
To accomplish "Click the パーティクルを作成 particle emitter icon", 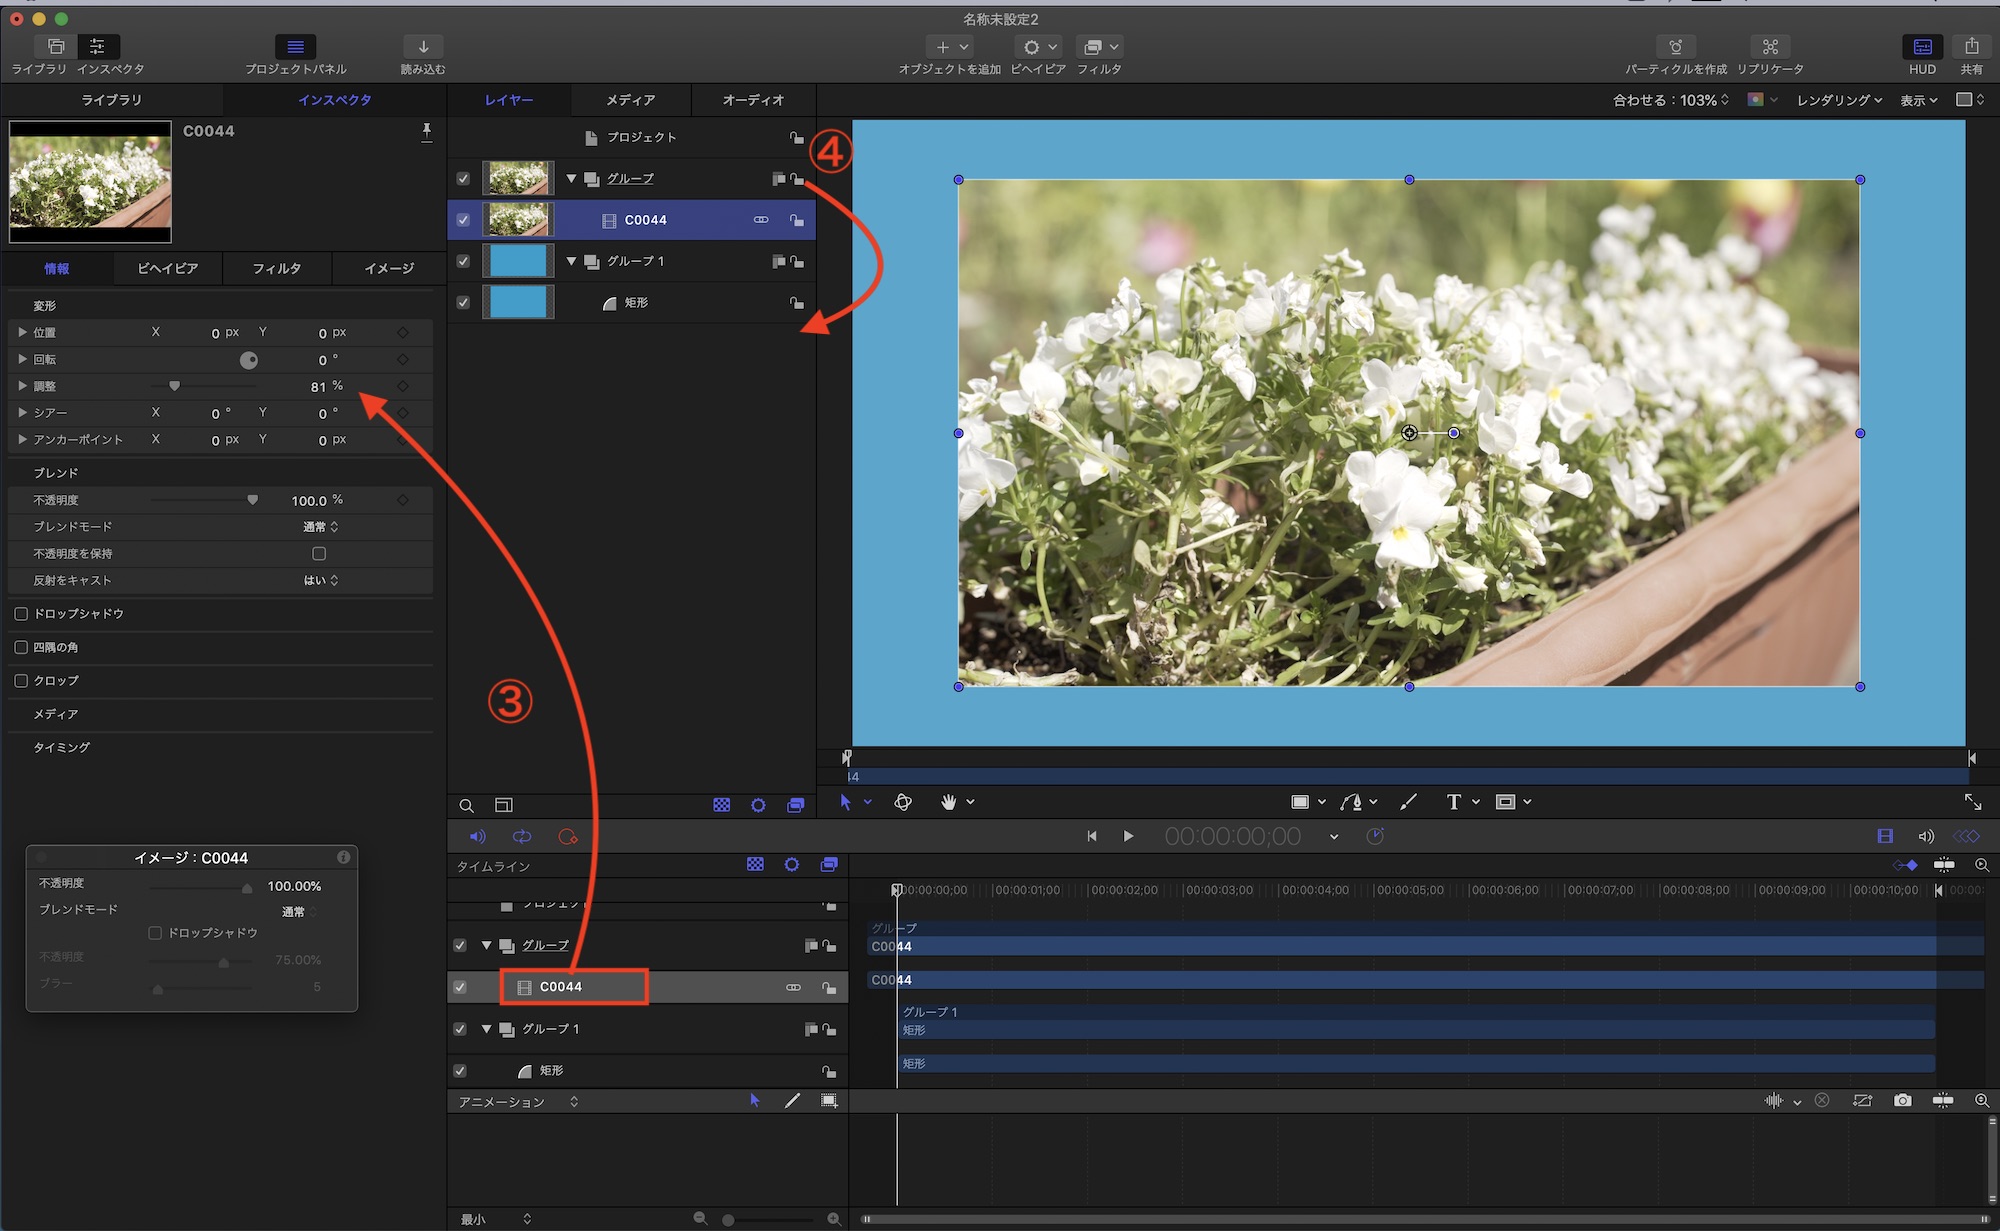I will coord(1675,47).
